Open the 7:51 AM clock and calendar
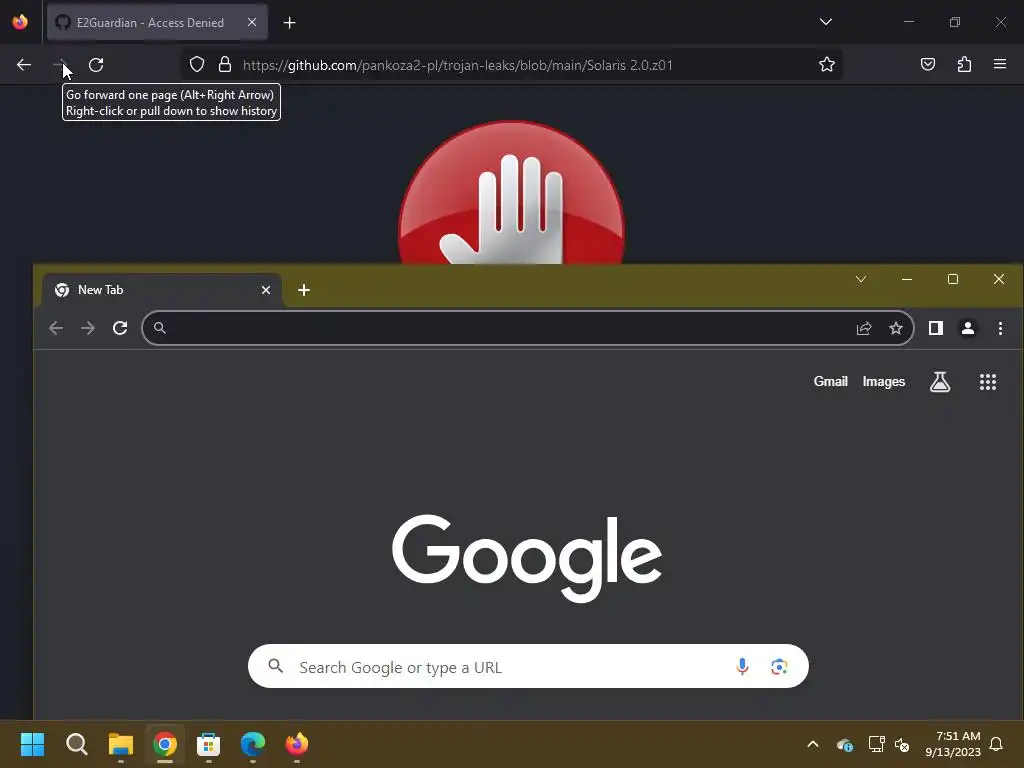Screen dimensions: 1024x768 click(x=953, y=744)
